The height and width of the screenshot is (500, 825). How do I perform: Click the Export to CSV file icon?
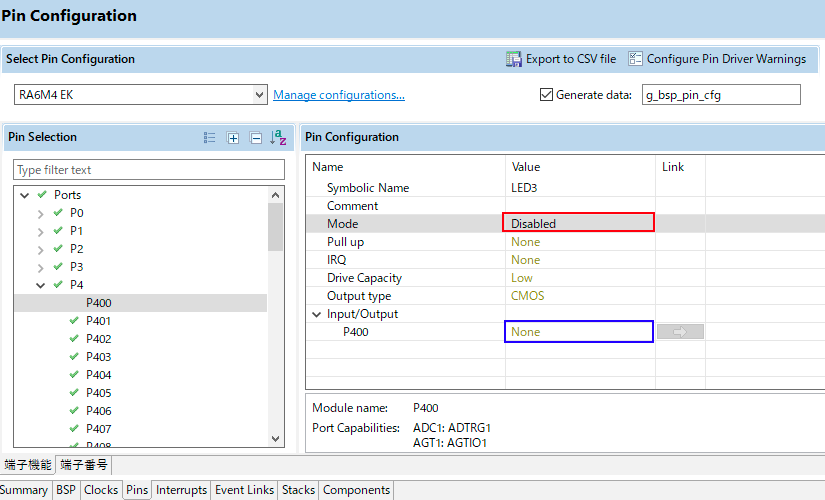coord(514,59)
